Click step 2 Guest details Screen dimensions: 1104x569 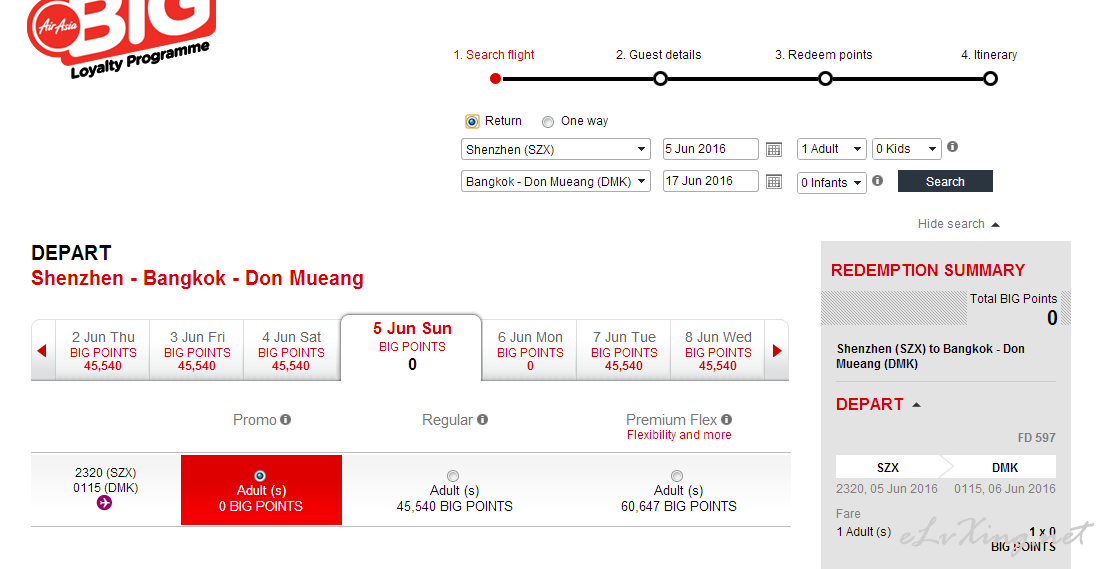[x=658, y=55]
